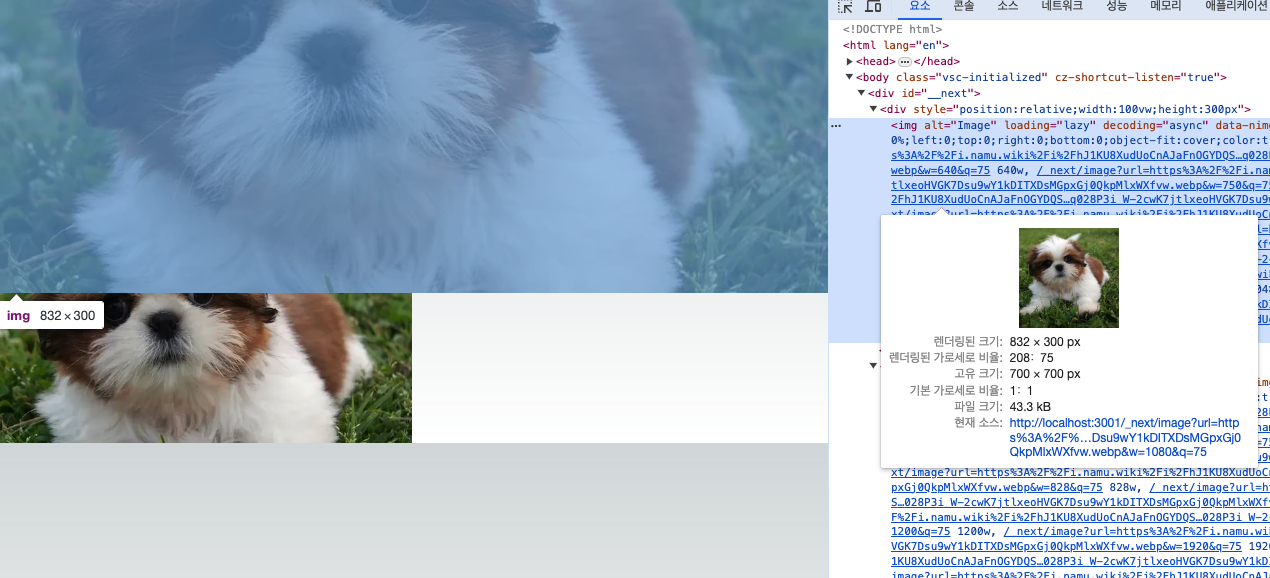Click the highlighted large puppy image
Viewport: 1270px width, 578px height.
click(x=414, y=146)
